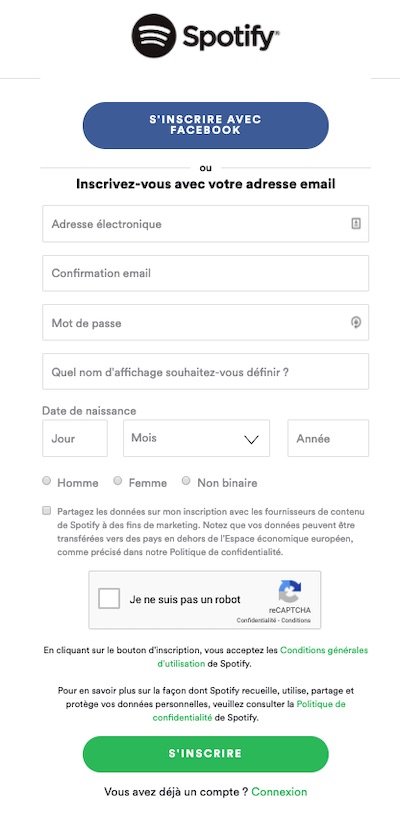Viewport: 400px width, 813px height.
Task: Select the Non binaire radio button
Action: [186, 481]
